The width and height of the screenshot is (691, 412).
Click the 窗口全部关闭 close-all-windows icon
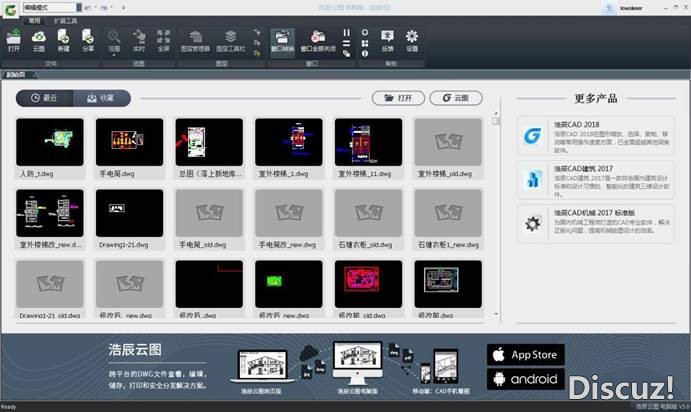click(x=317, y=38)
